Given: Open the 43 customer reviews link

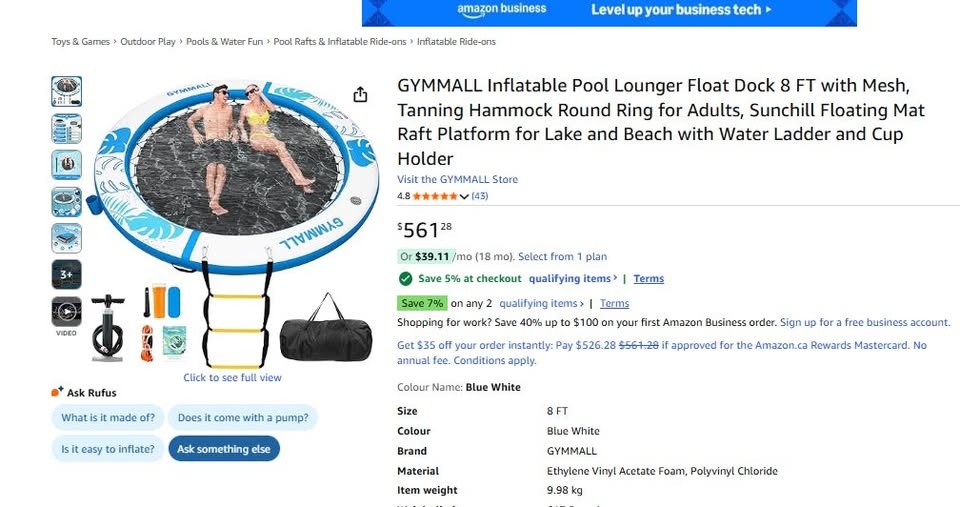Looking at the screenshot, I should click(x=479, y=196).
